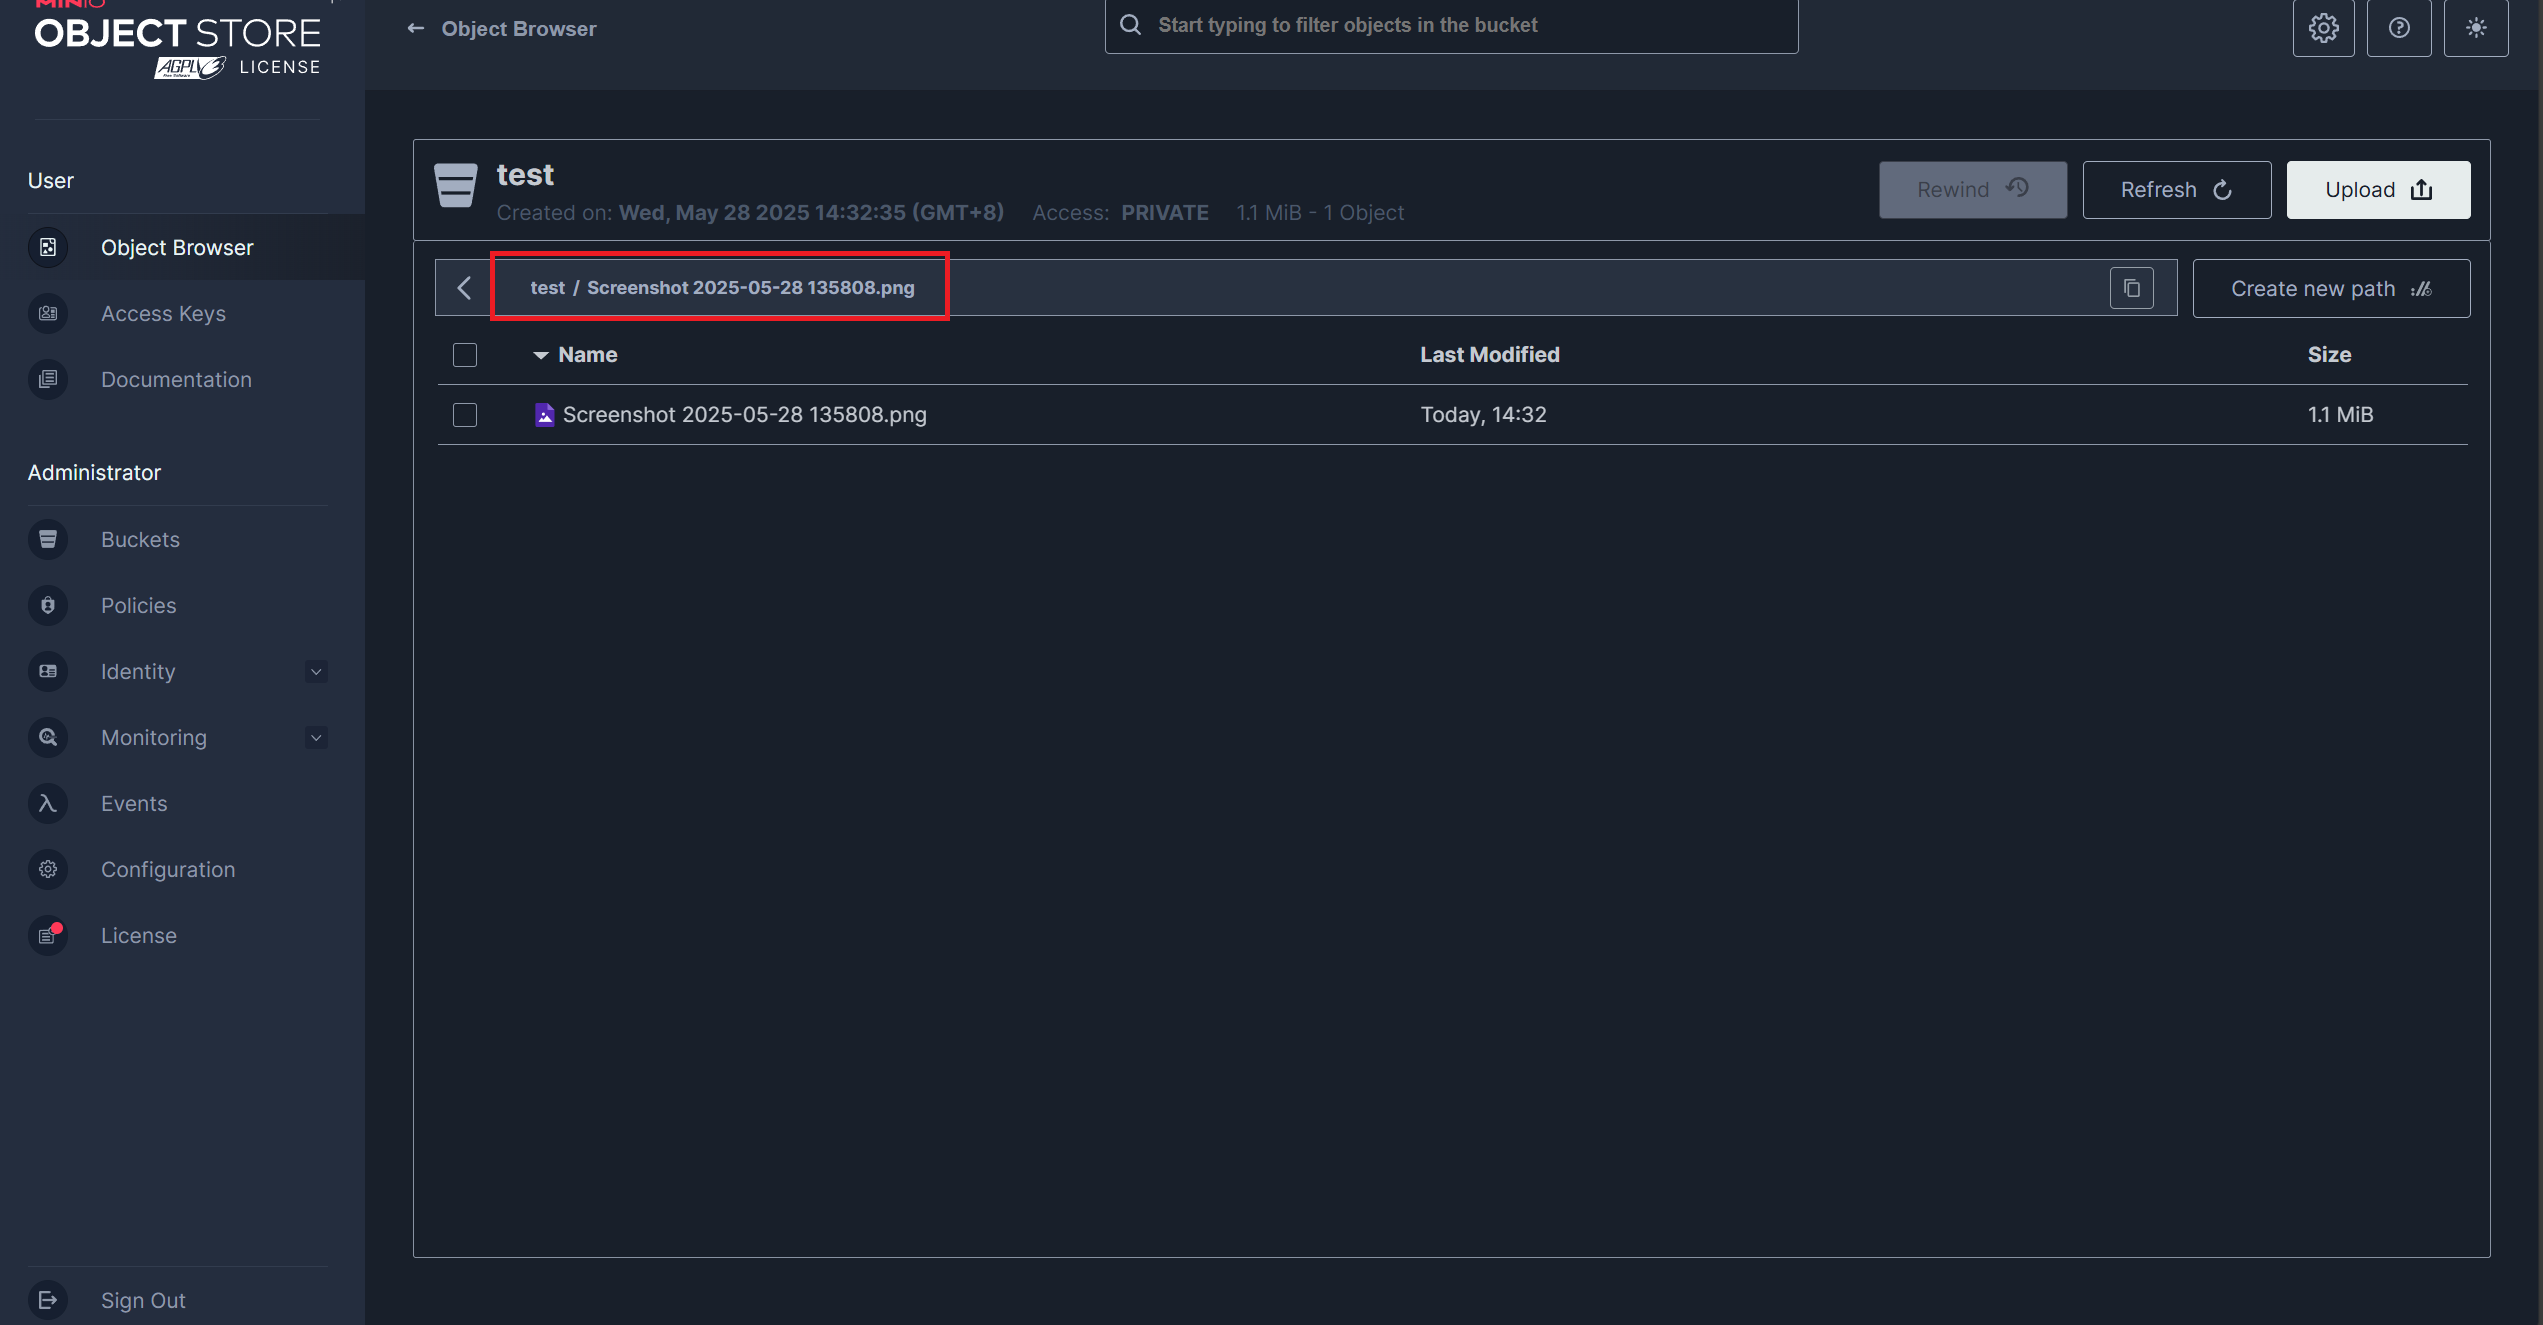Screen dimensions: 2543x1325
Task: Click the Last Modified column header
Action: pyautogui.click(x=1489, y=355)
